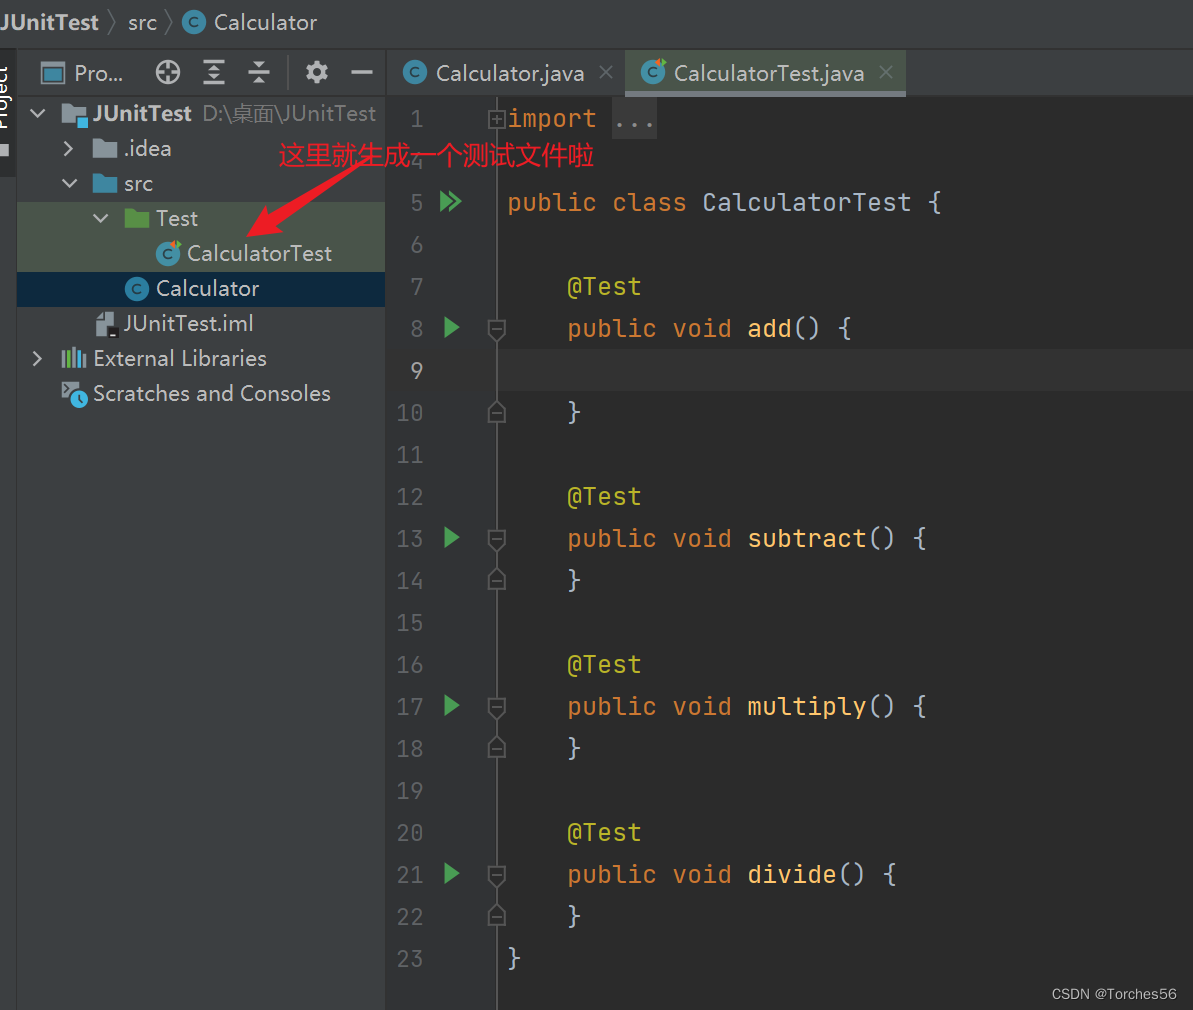Hide the Project tool window with minus icon
This screenshot has height=1010, width=1193.
pos(361,72)
